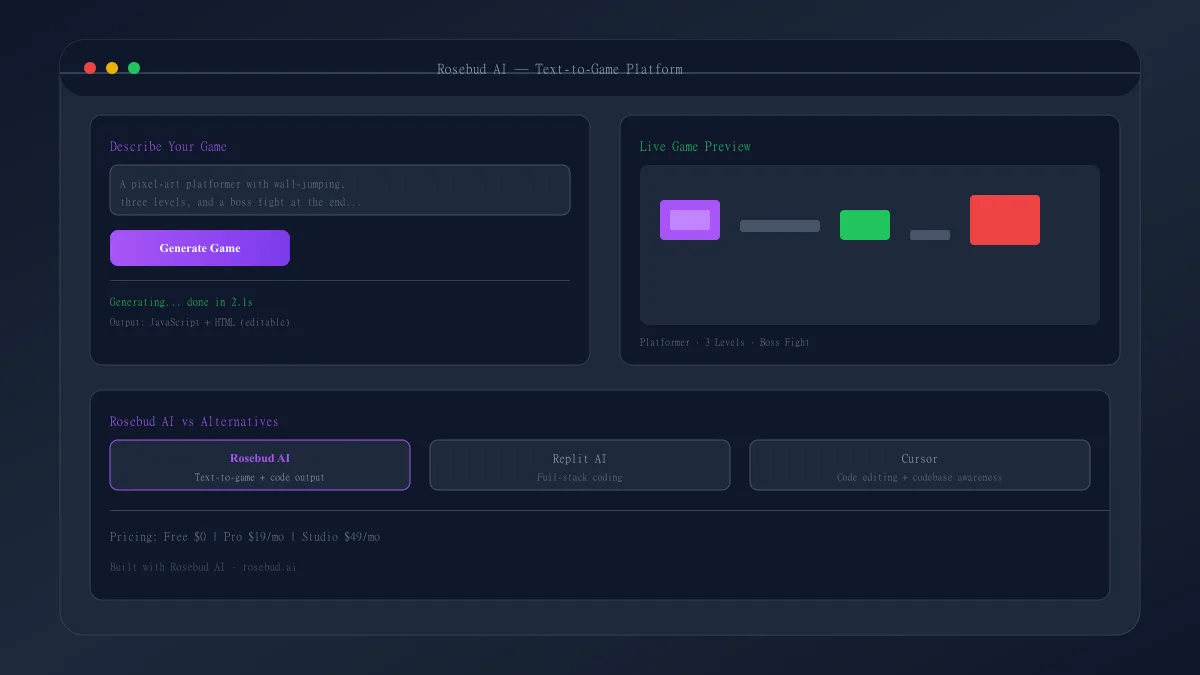
Task: Click the green block in game preview
Action: [865, 225]
